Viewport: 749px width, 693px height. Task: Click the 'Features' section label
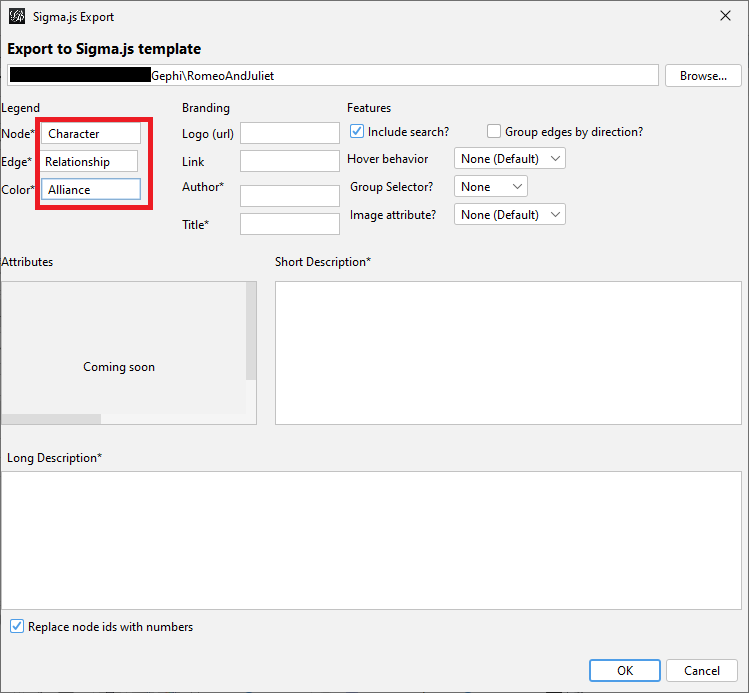click(369, 108)
